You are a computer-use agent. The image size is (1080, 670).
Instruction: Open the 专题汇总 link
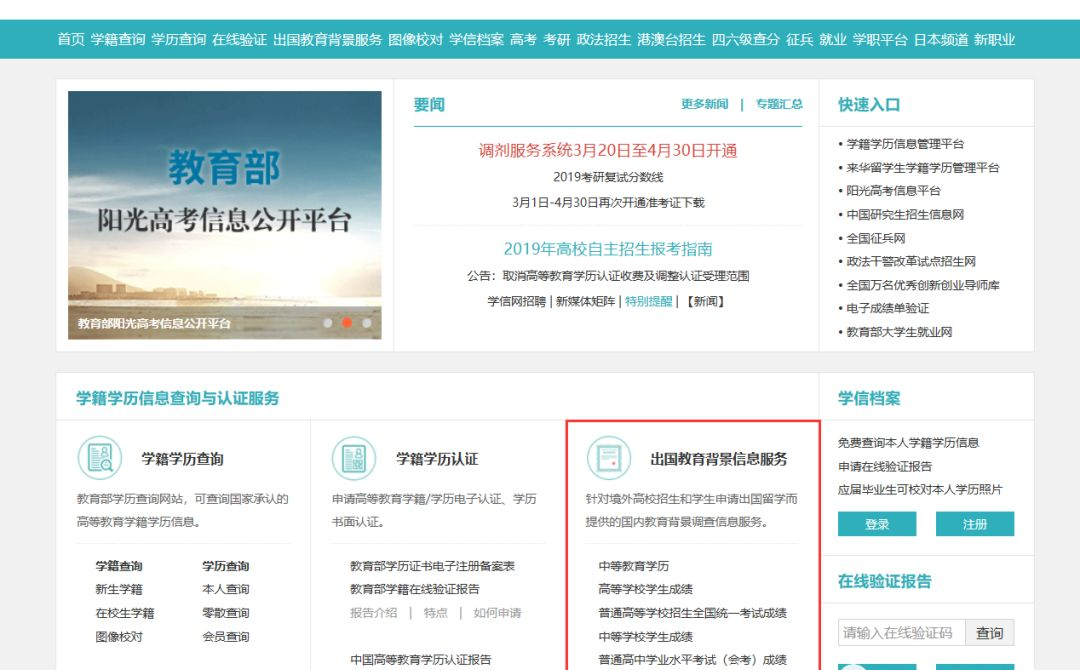(x=779, y=104)
